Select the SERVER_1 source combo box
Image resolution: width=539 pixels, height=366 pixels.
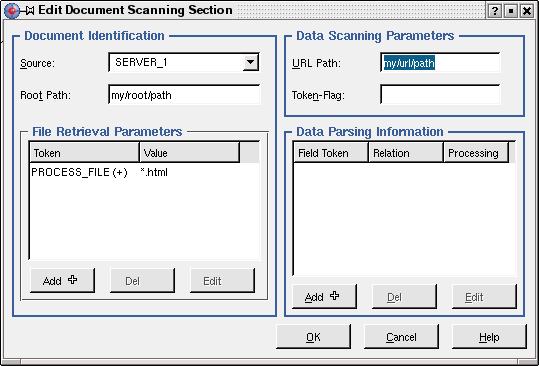coord(184,63)
